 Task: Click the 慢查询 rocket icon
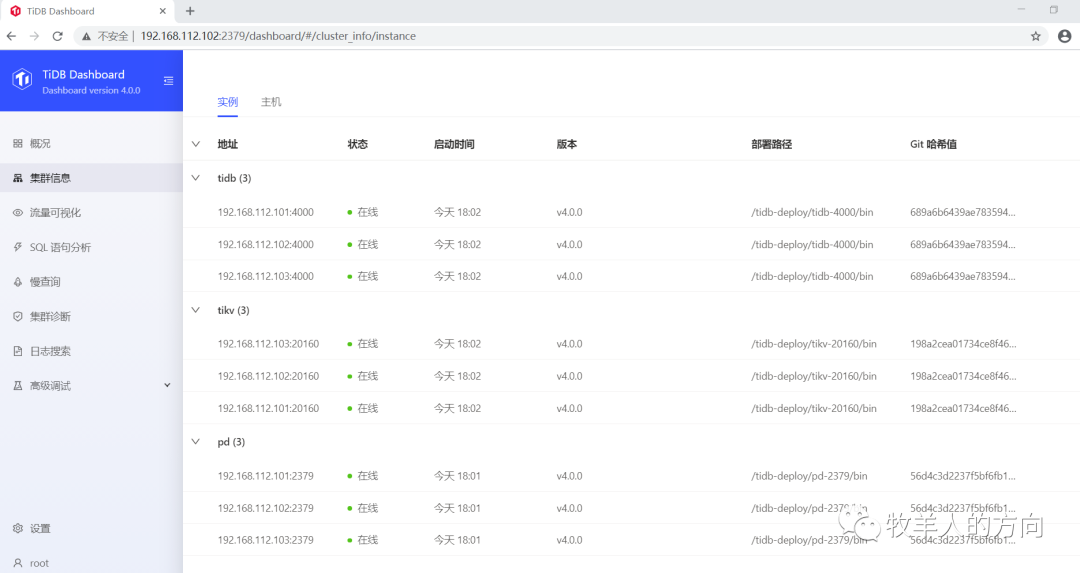click(18, 282)
